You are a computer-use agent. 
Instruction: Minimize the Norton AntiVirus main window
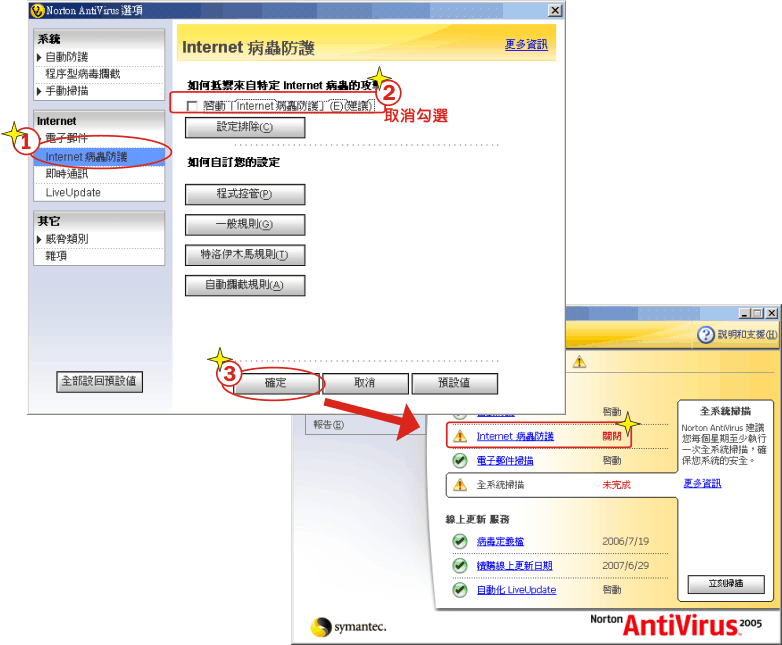coord(745,314)
